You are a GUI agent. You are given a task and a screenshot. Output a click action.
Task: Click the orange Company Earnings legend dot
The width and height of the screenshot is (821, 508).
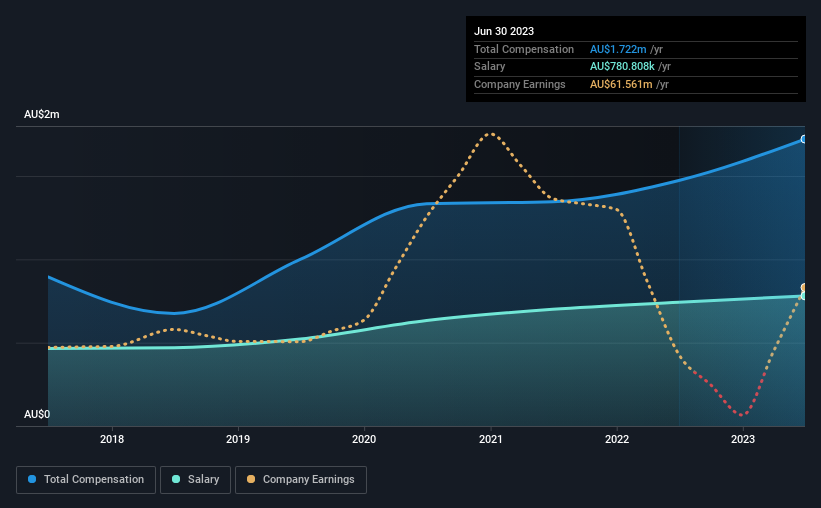[251, 479]
